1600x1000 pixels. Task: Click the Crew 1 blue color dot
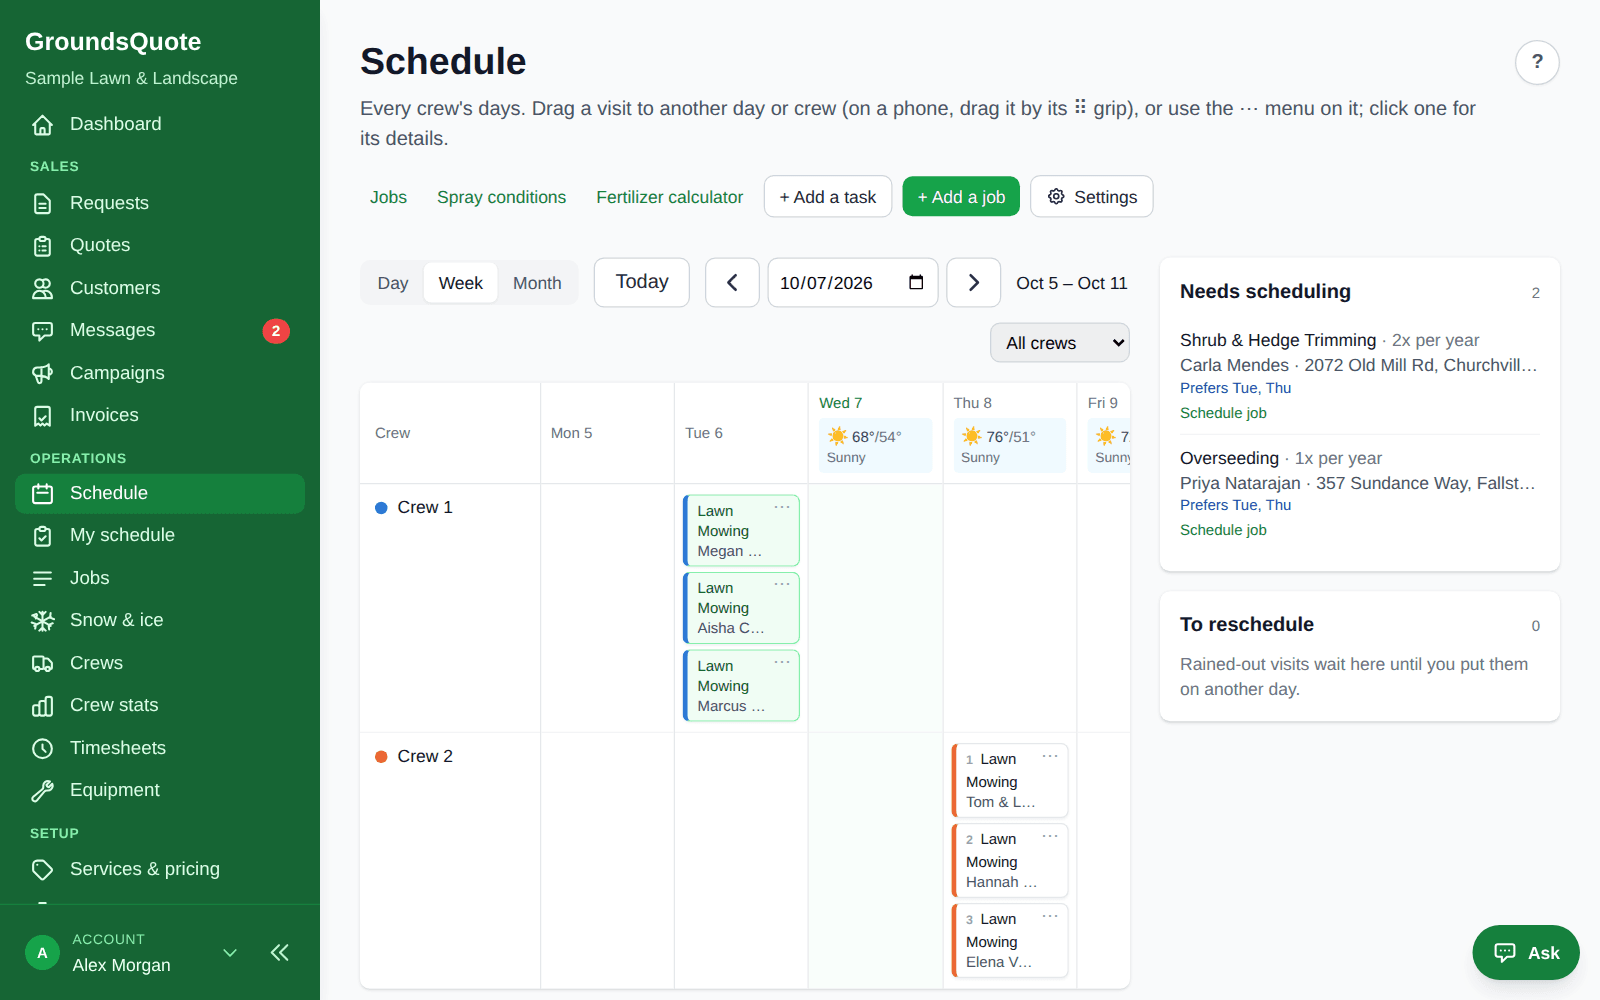381,508
